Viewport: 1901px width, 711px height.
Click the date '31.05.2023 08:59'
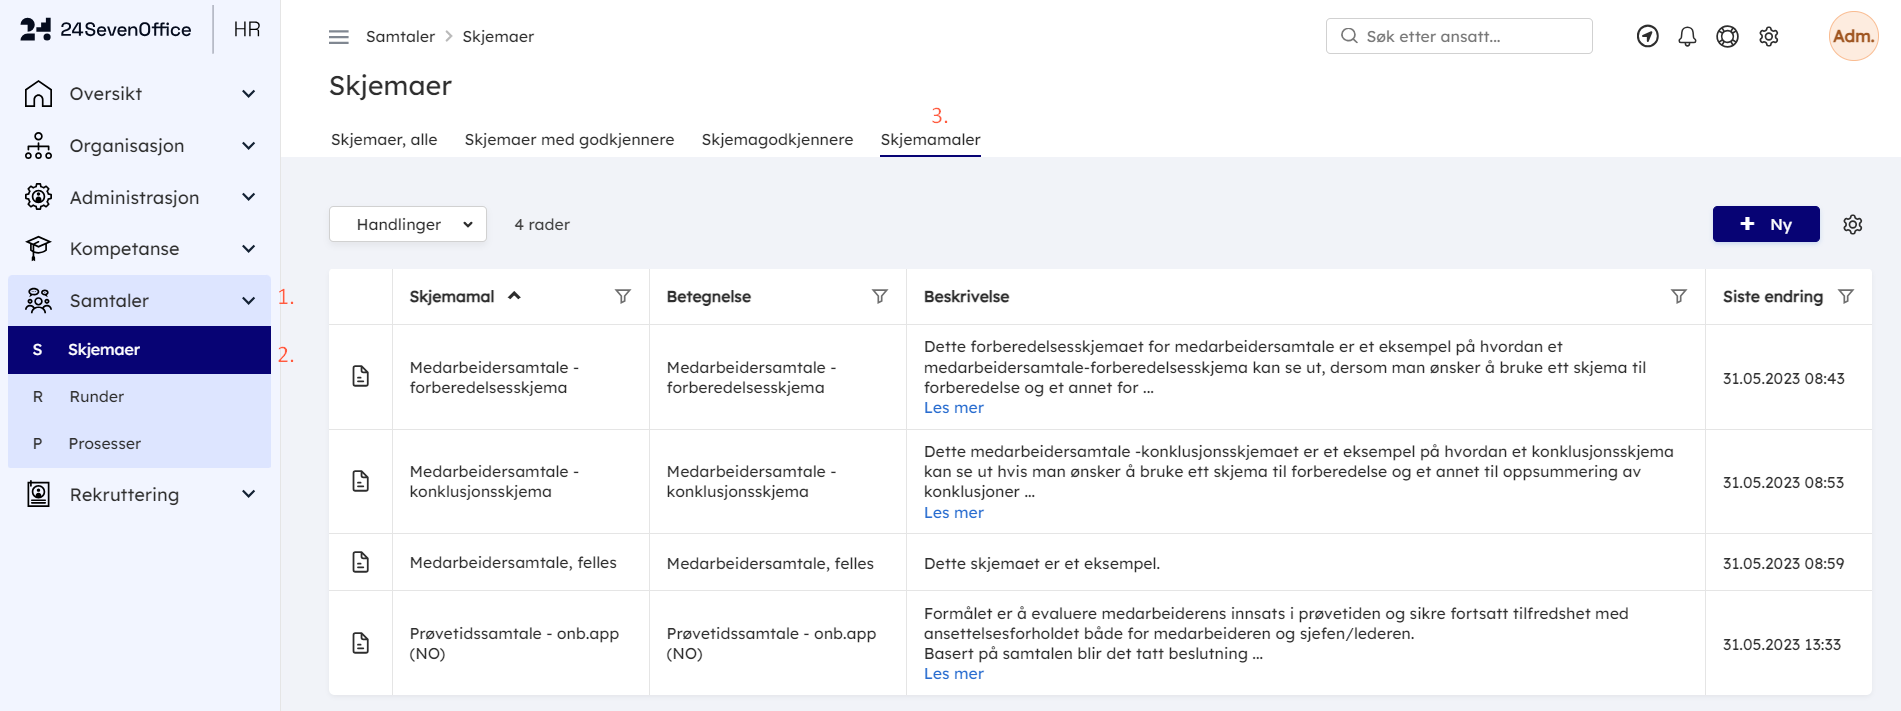[x=1784, y=564]
